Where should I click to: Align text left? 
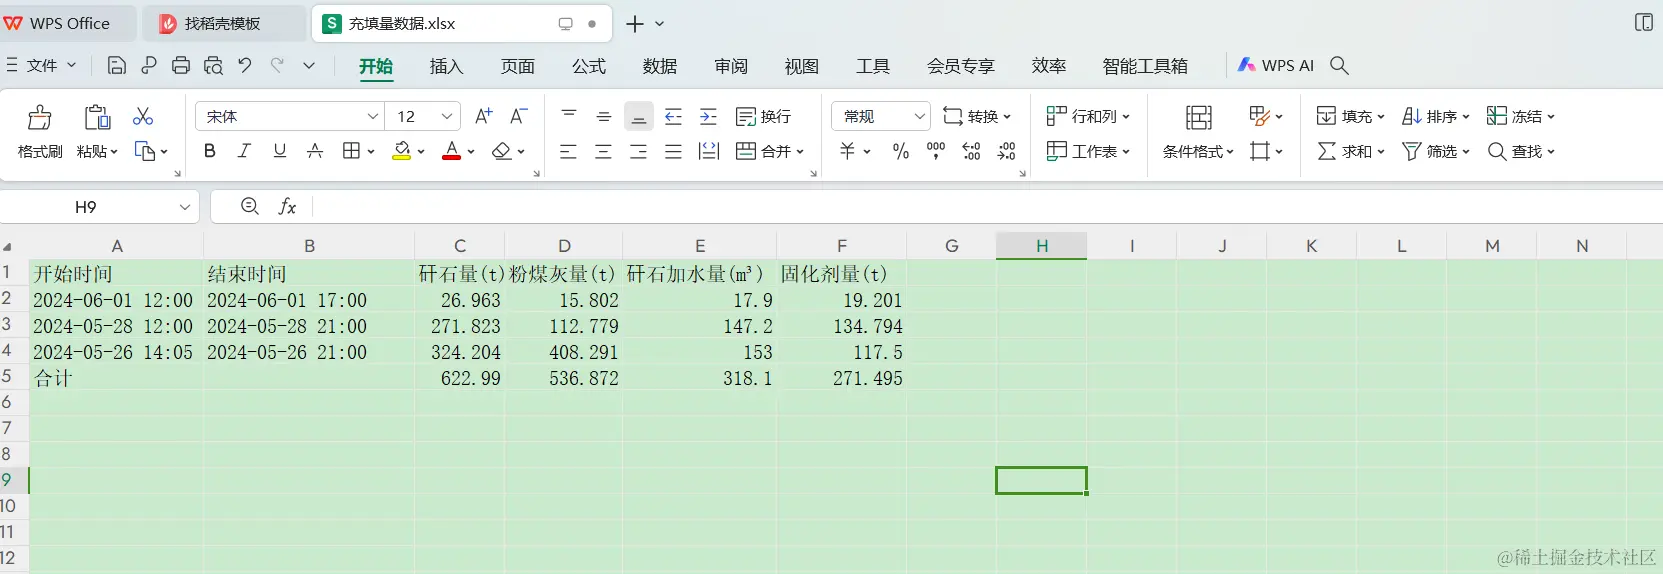pos(568,151)
